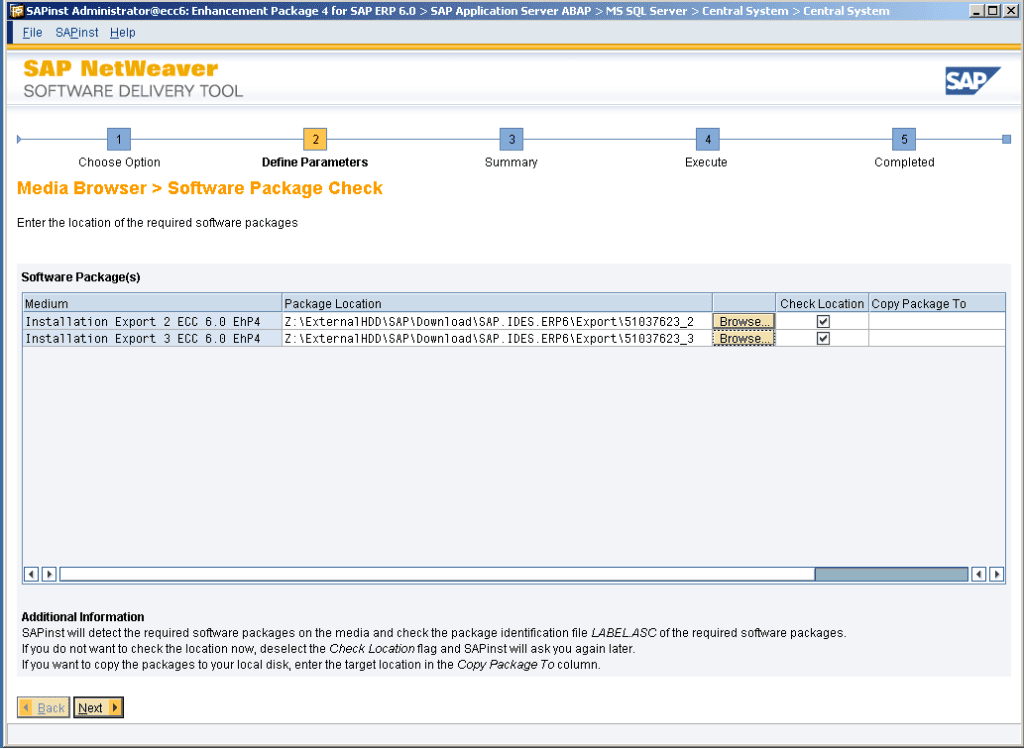Minimize the SAPinst window
This screenshot has height=749, width=1024.
[978, 11]
